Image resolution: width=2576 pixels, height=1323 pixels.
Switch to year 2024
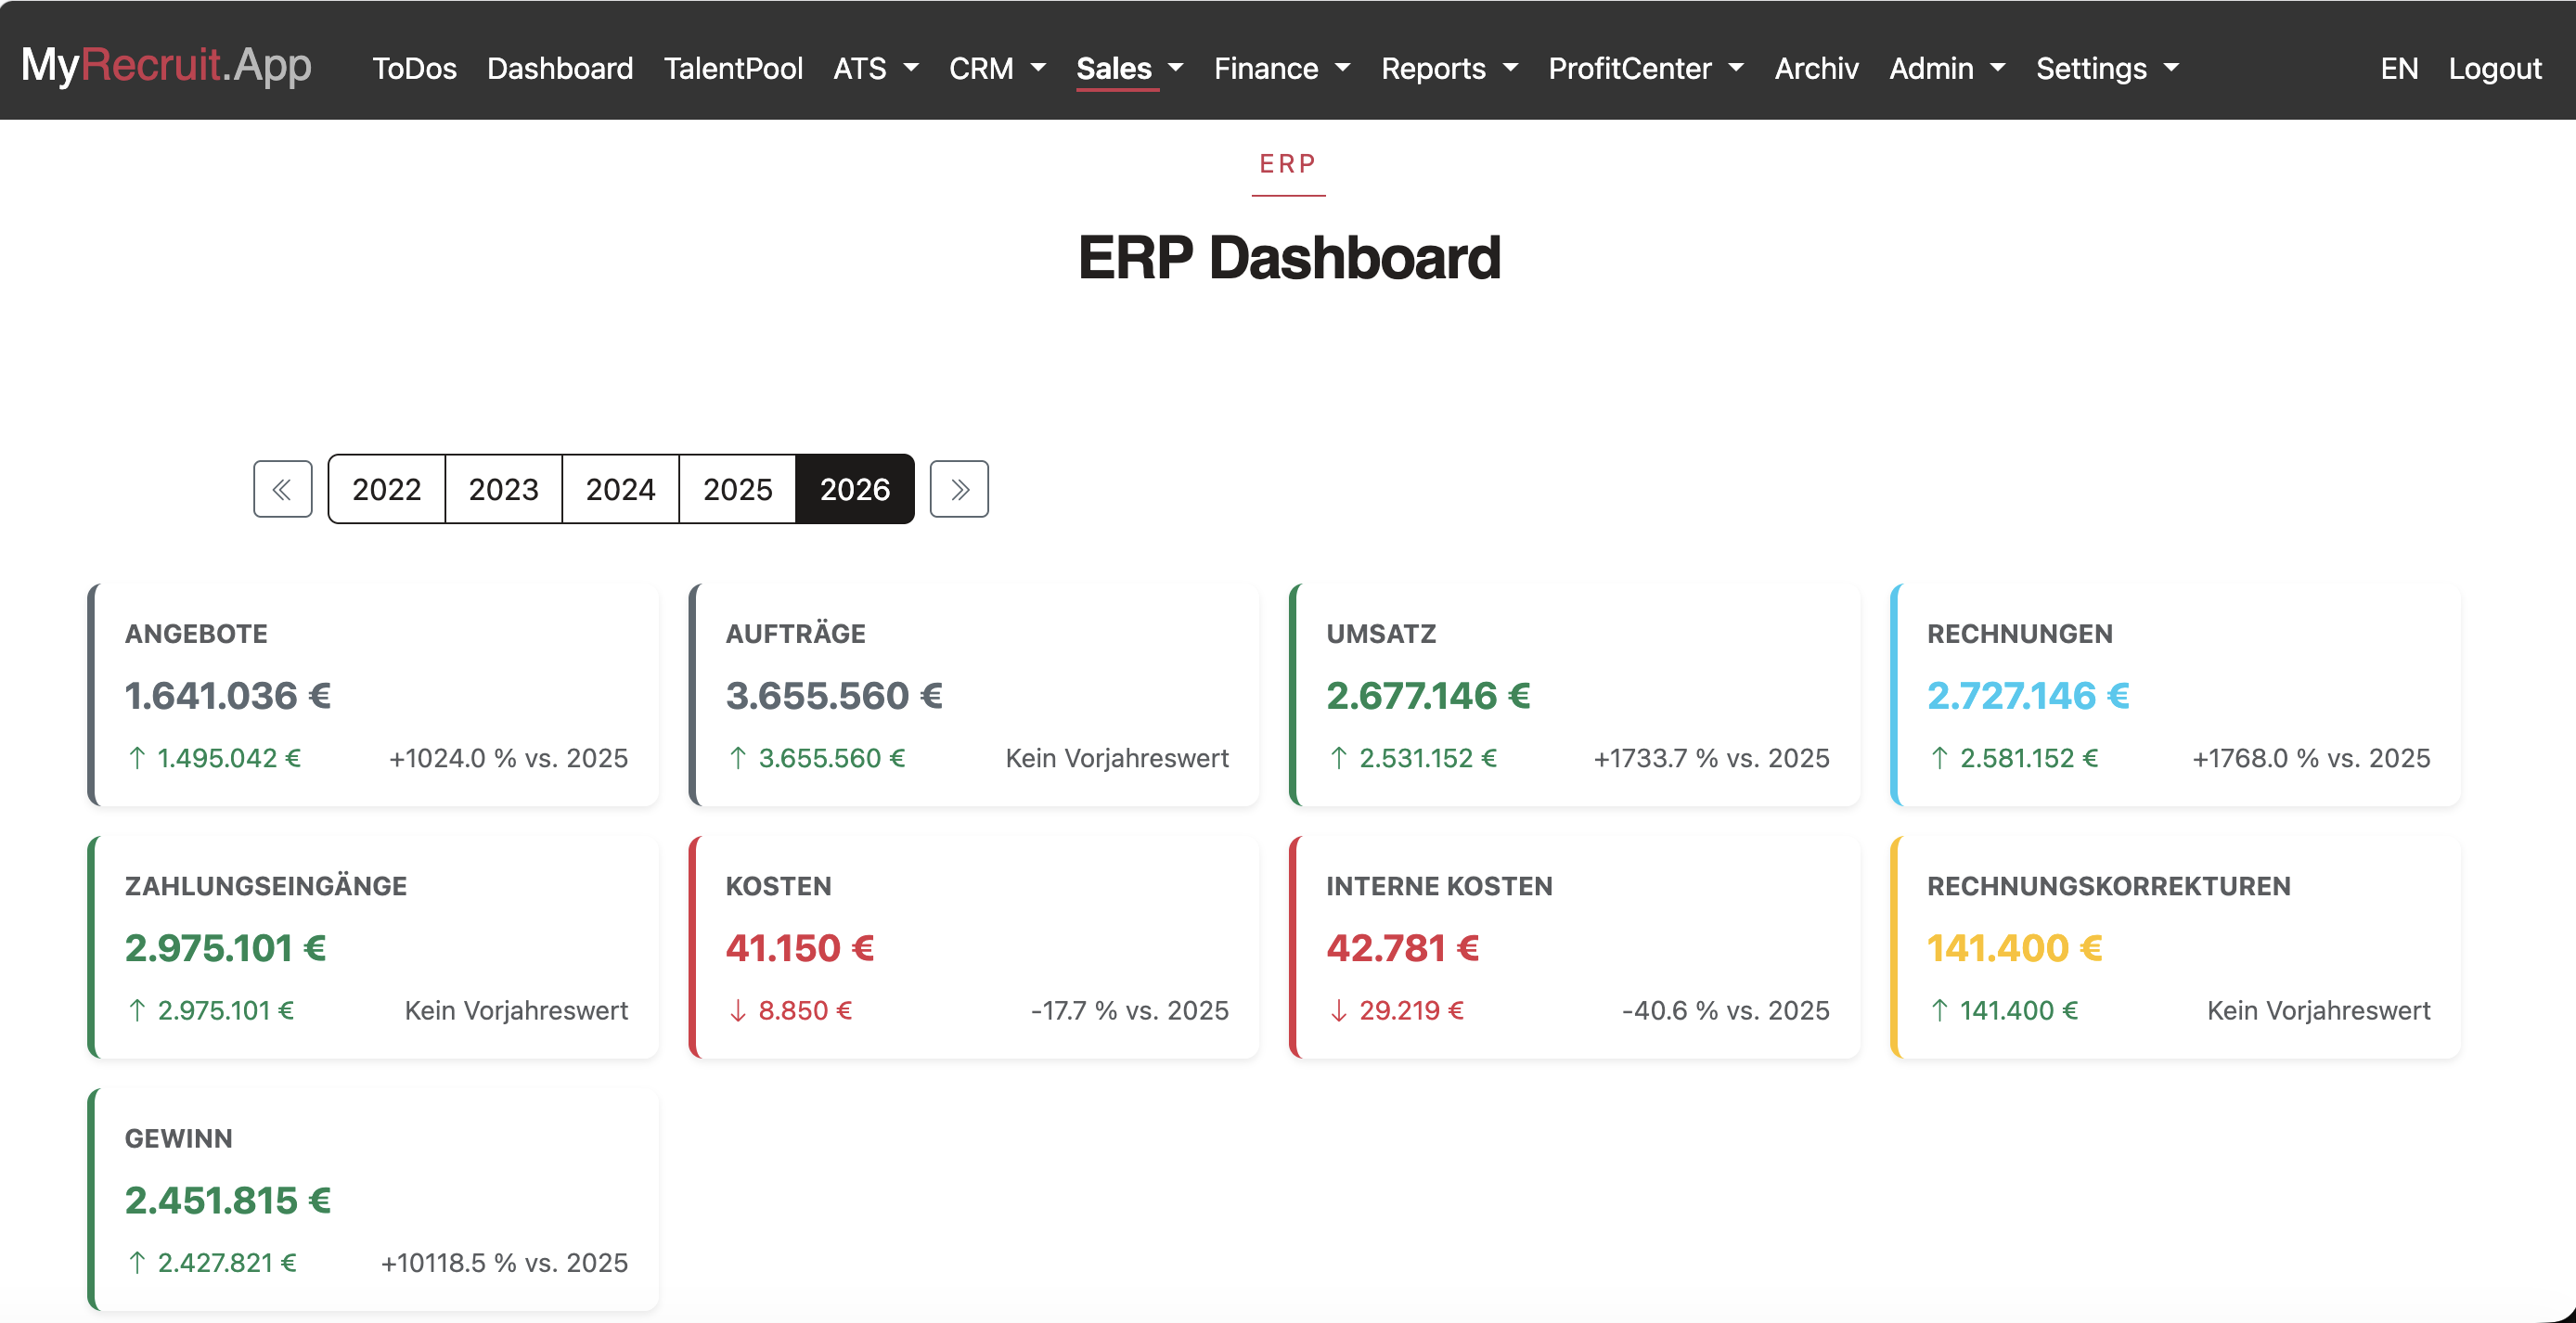click(620, 489)
